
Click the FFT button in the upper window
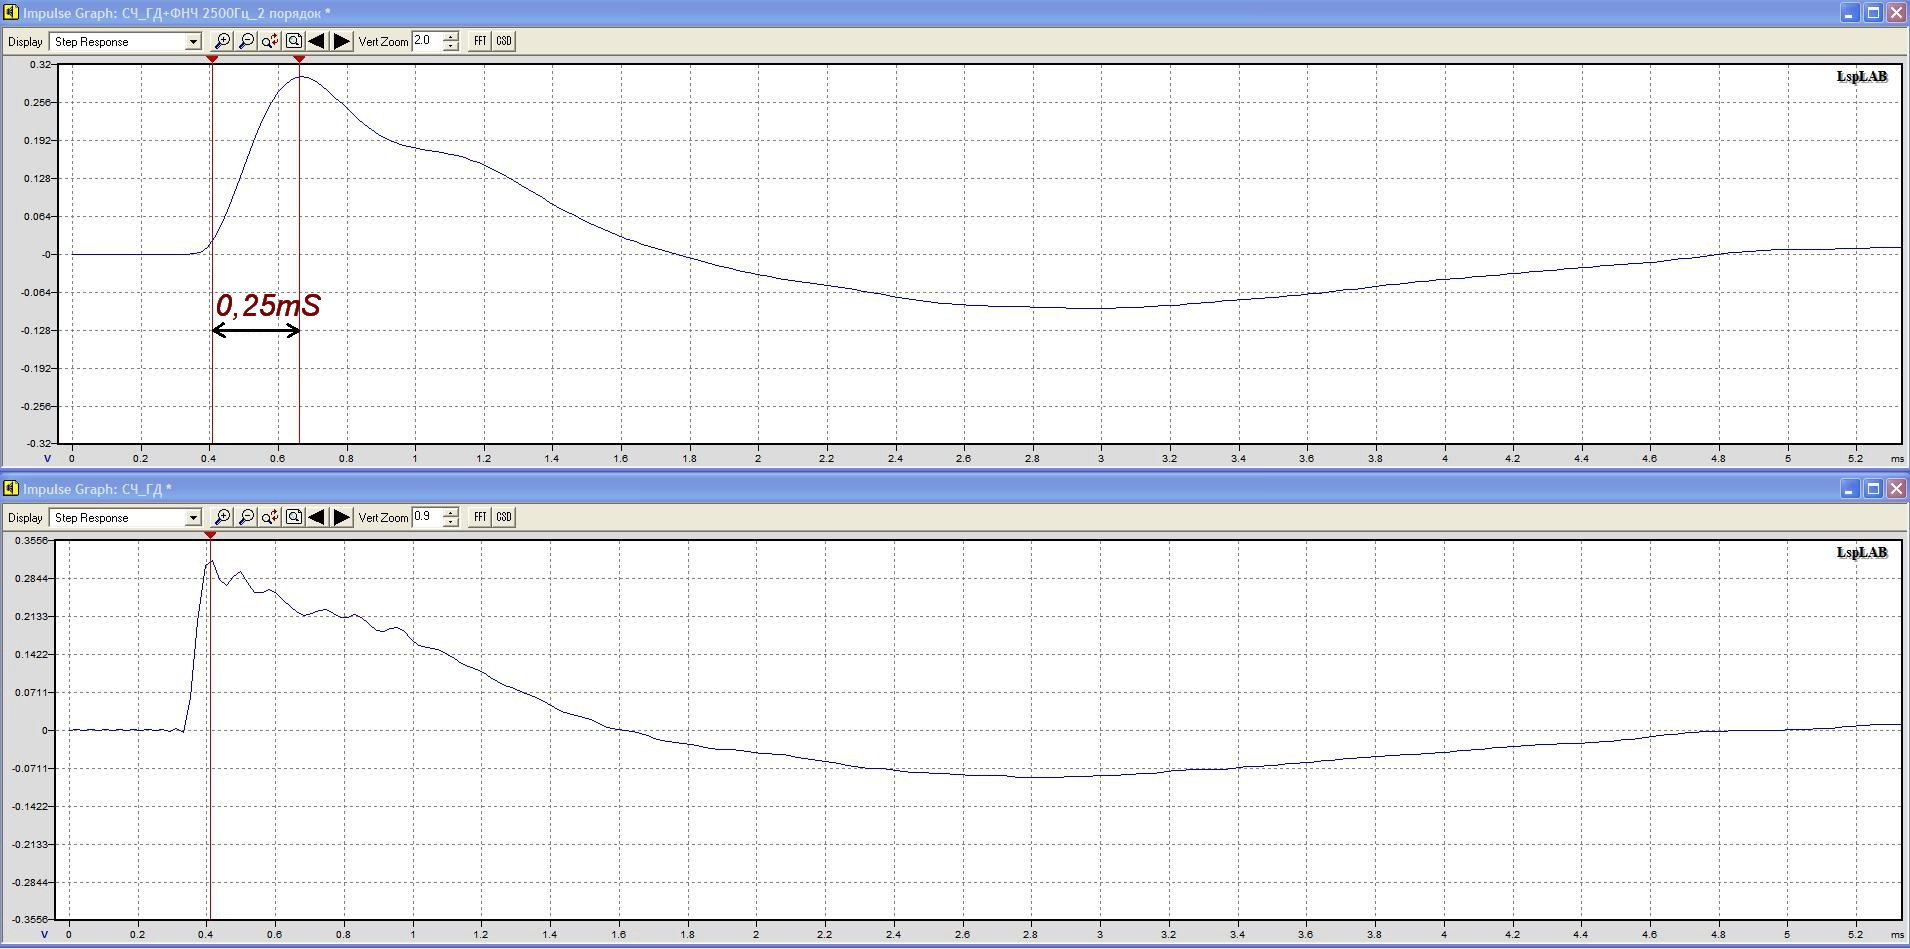(480, 41)
